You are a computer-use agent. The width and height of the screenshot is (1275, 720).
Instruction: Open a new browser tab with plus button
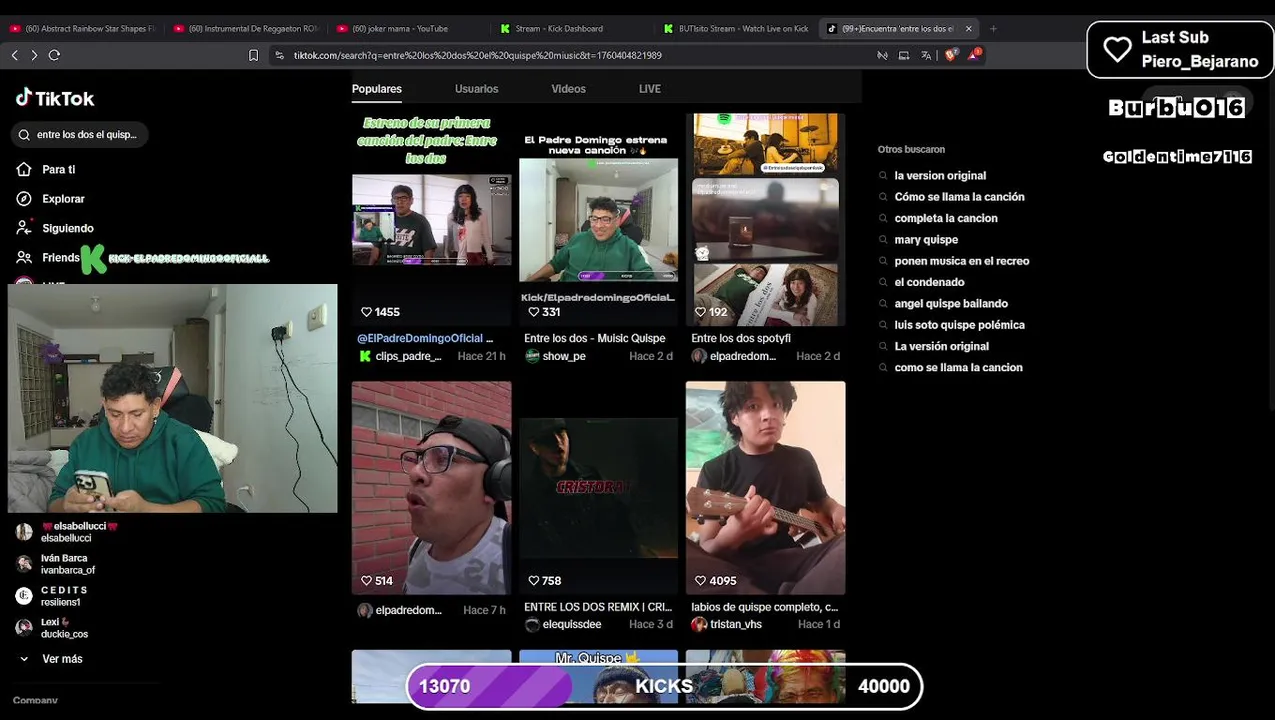click(x=993, y=29)
